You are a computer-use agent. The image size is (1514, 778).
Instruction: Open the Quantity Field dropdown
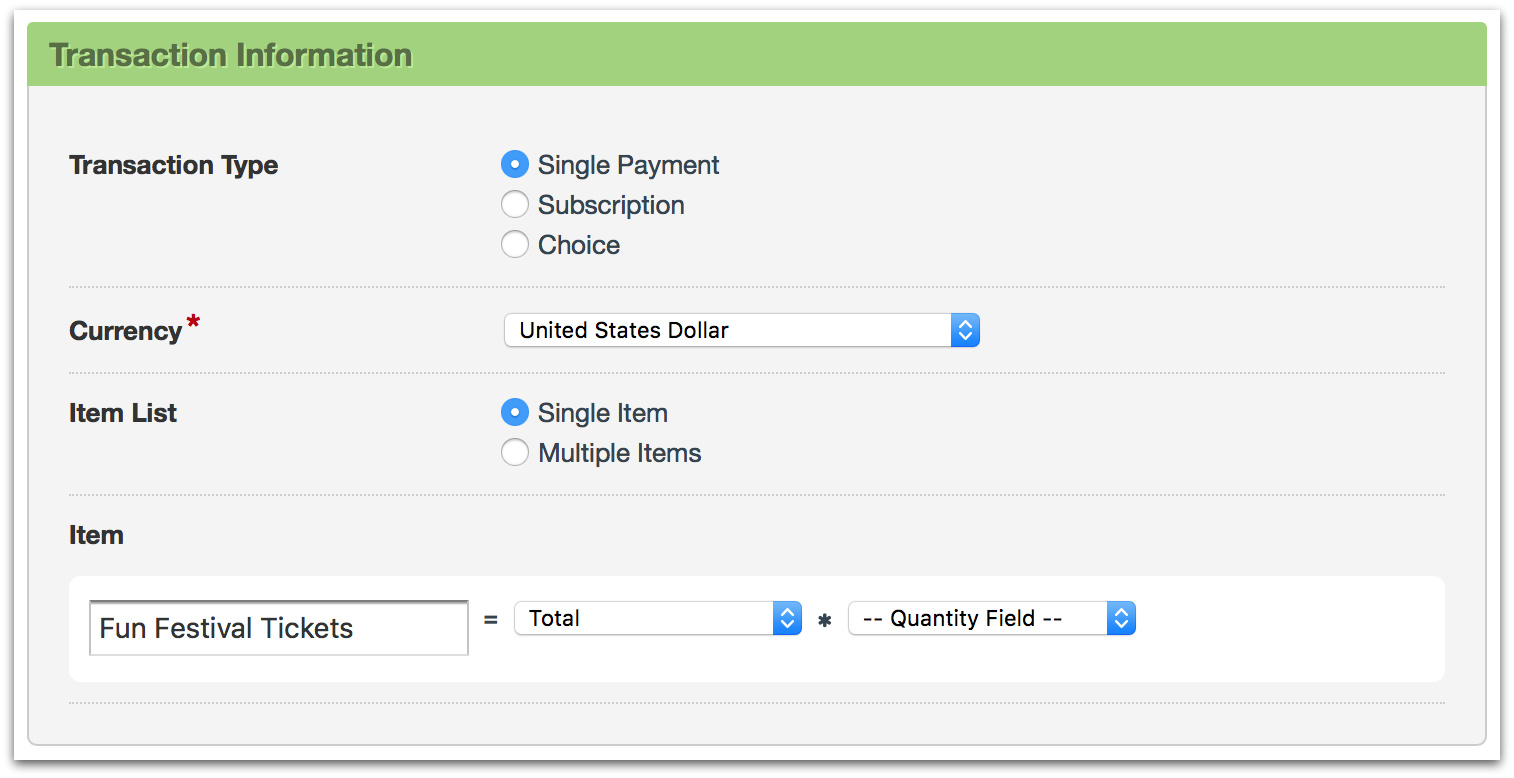click(978, 619)
